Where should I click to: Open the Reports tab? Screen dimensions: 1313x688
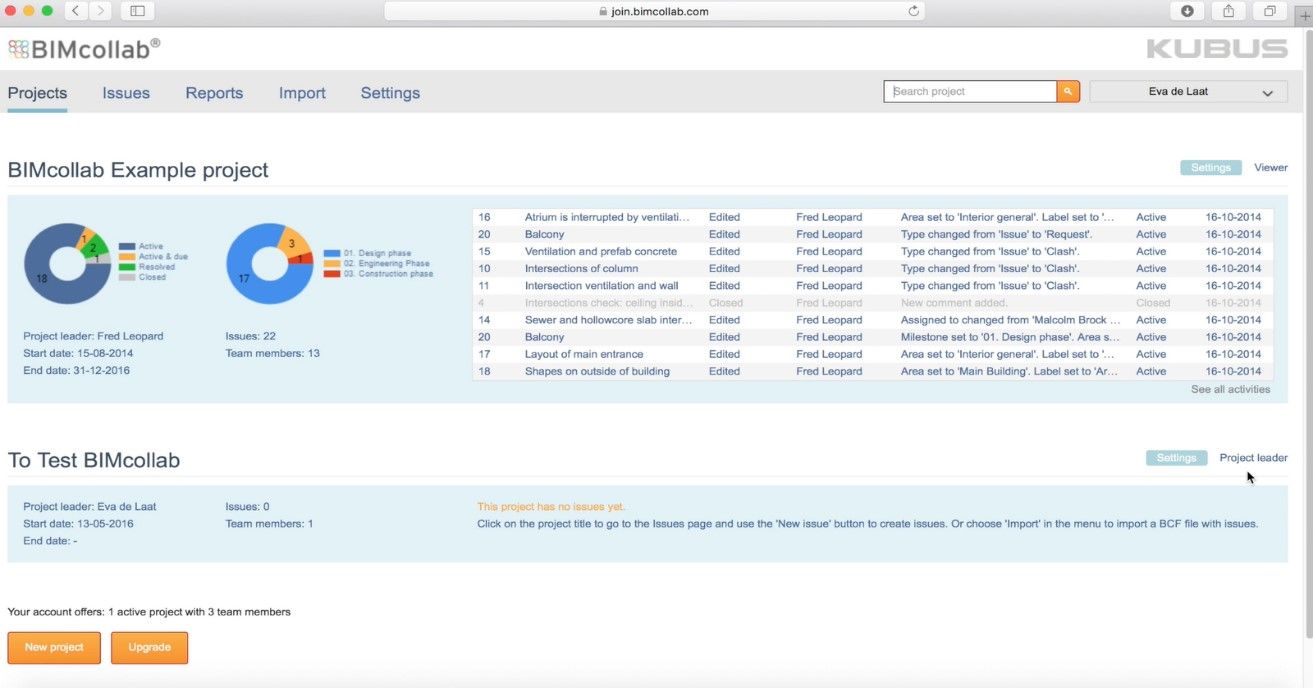click(x=214, y=93)
